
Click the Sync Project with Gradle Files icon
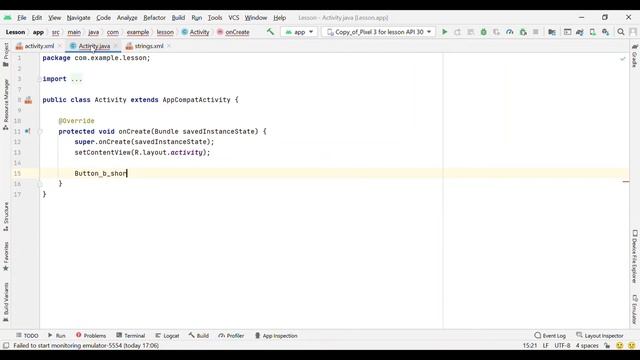pyautogui.click(x=580, y=32)
